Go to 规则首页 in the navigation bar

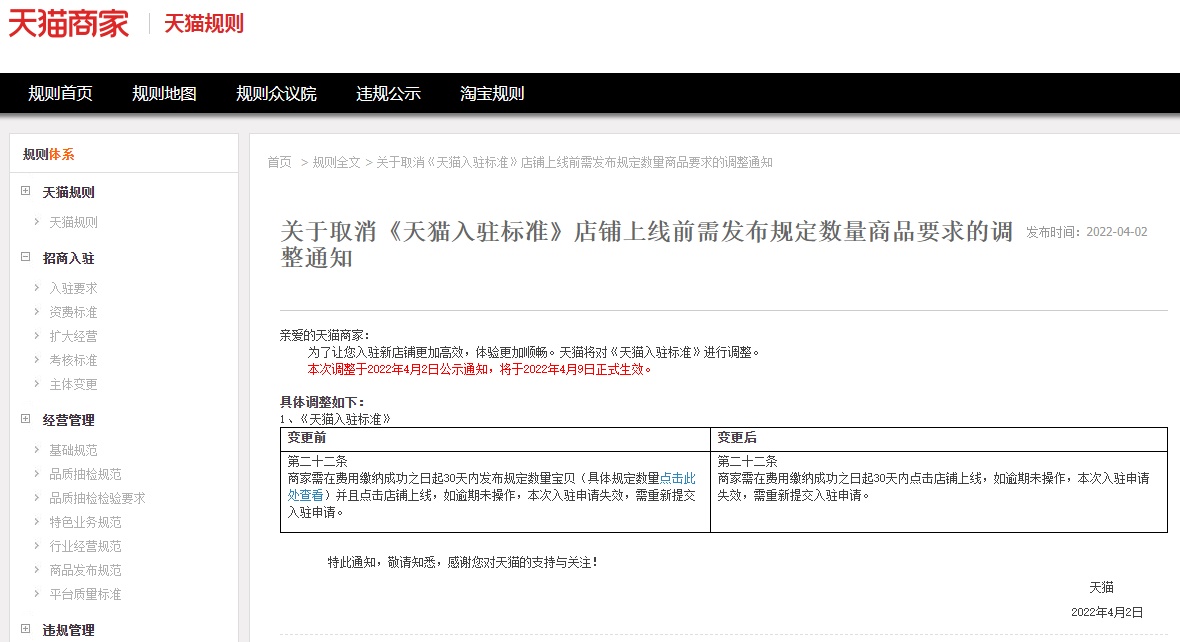point(60,93)
